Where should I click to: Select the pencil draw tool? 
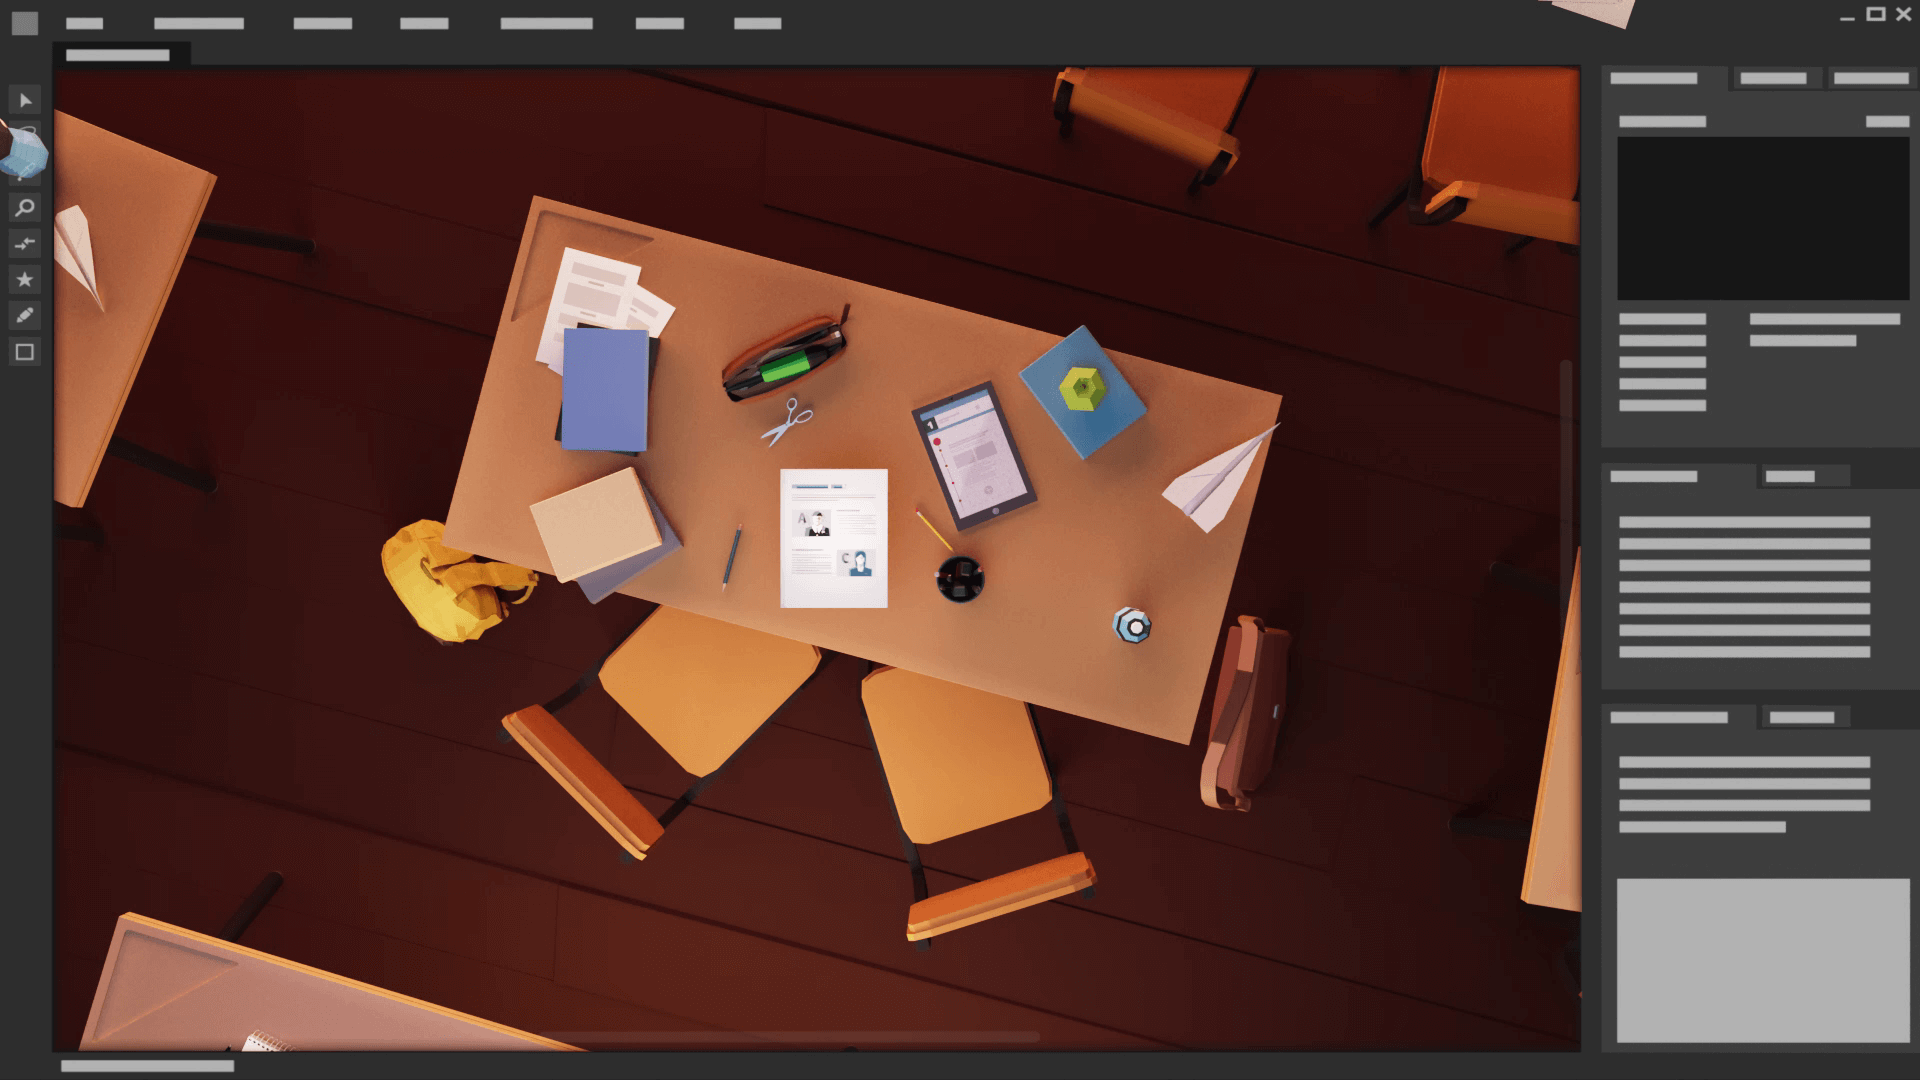(25, 316)
